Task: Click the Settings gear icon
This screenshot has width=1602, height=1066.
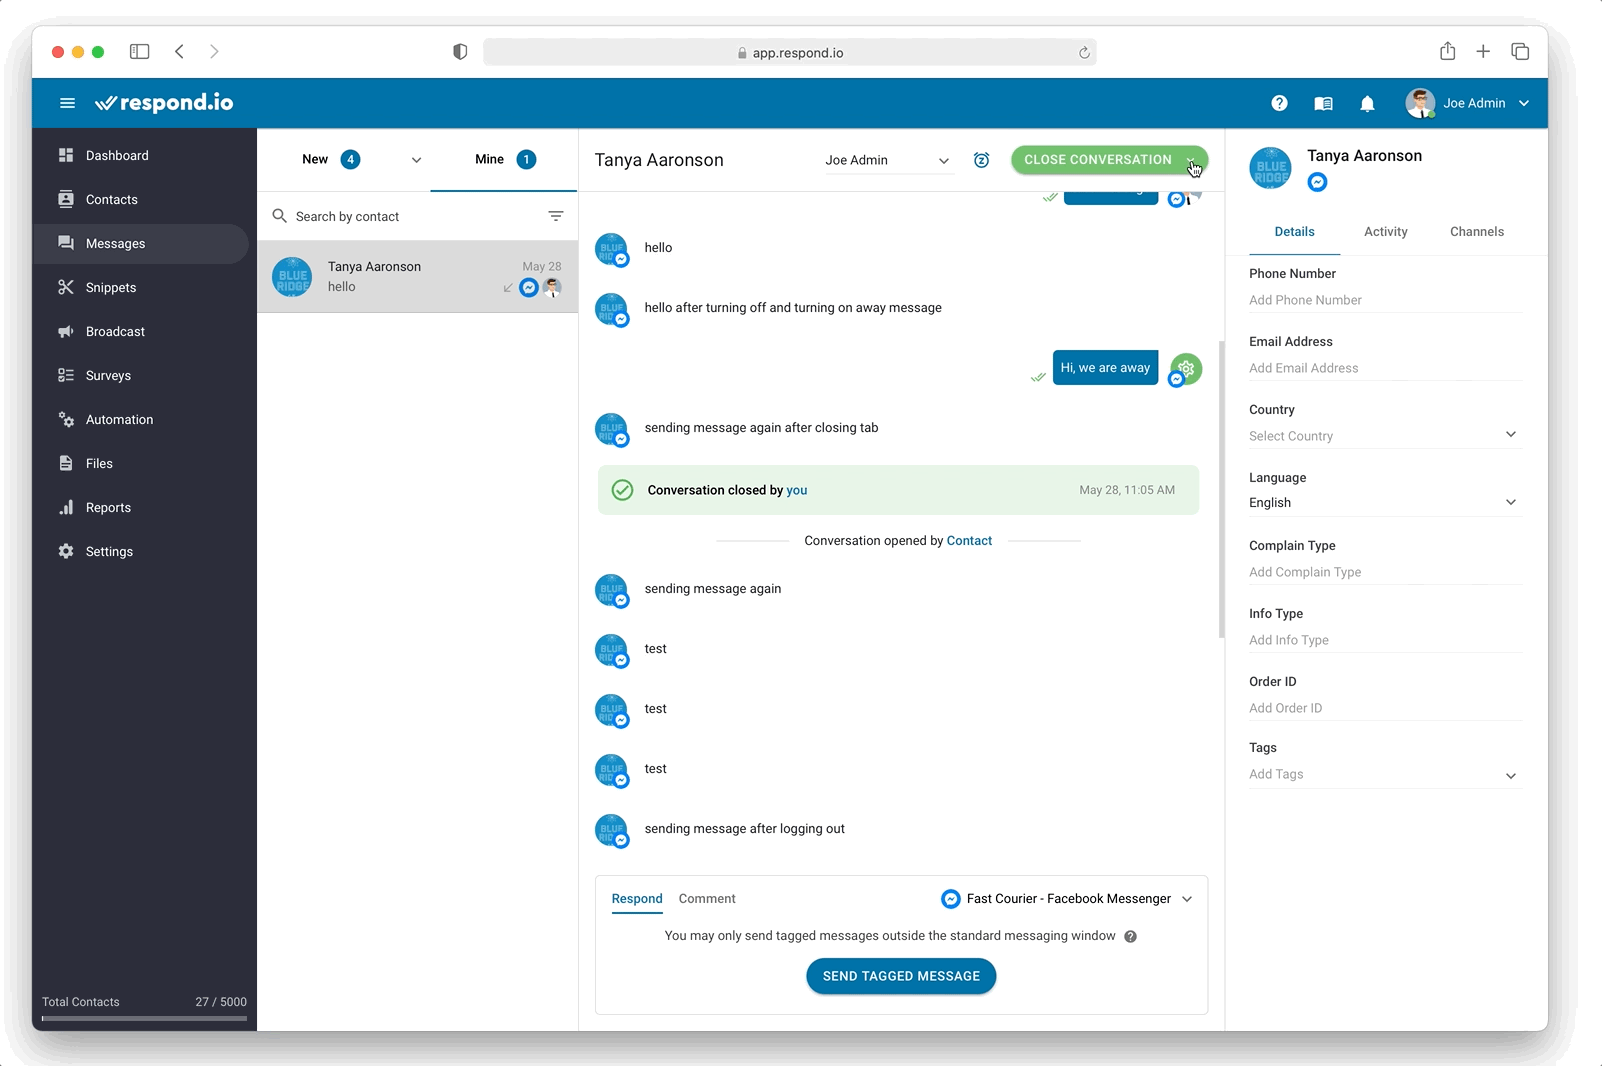Action: pos(66,551)
